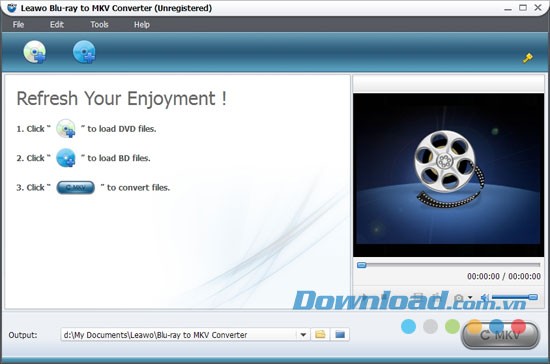
Task: Click the small MKV button in step 3
Action: pos(75,188)
